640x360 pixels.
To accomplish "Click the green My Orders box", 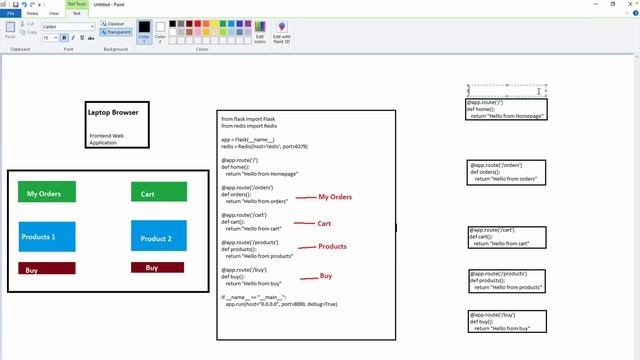I will coord(47,191).
